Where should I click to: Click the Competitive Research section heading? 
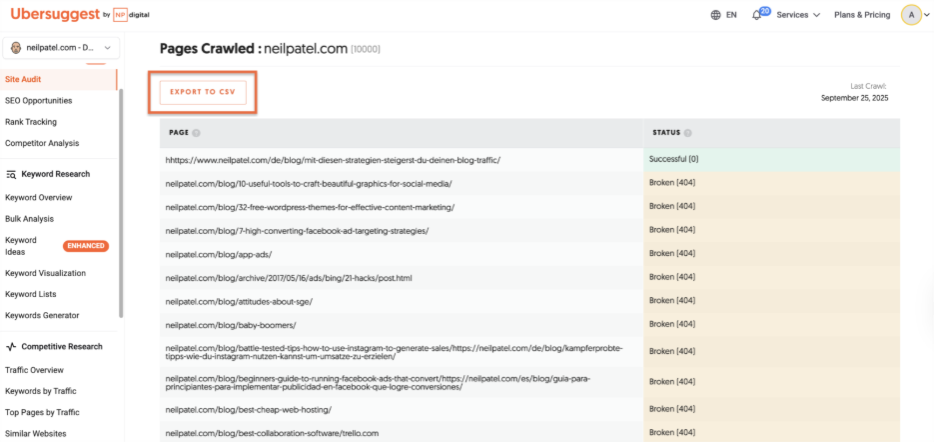click(62, 346)
